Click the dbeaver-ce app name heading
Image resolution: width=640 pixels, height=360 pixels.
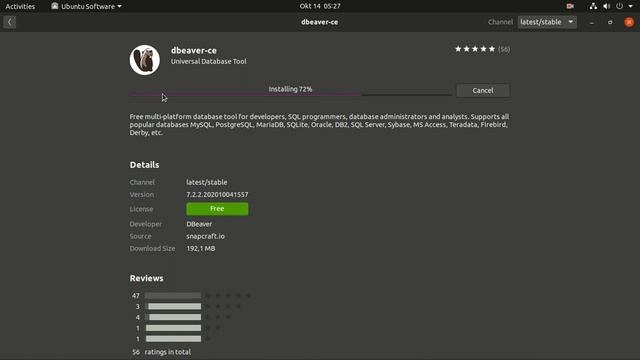tap(194, 51)
